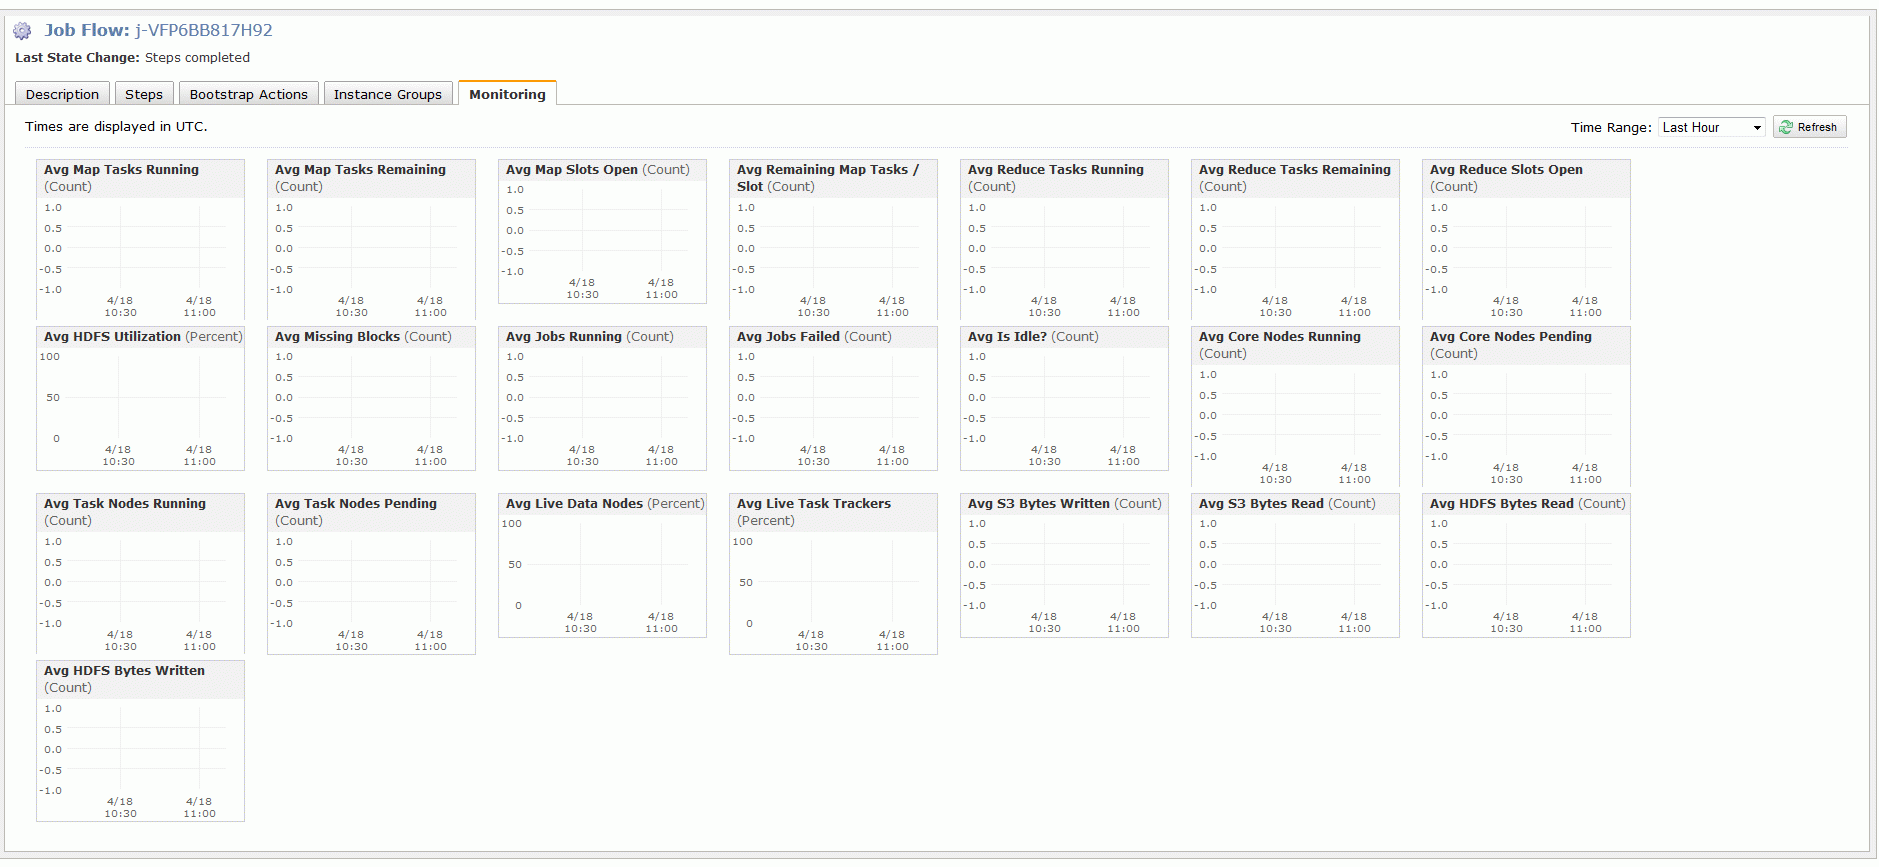Image resolution: width=1879 pixels, height=867 pixels.
Task: Click the Job Flow gear icon
Action: (x=22, y=31)
